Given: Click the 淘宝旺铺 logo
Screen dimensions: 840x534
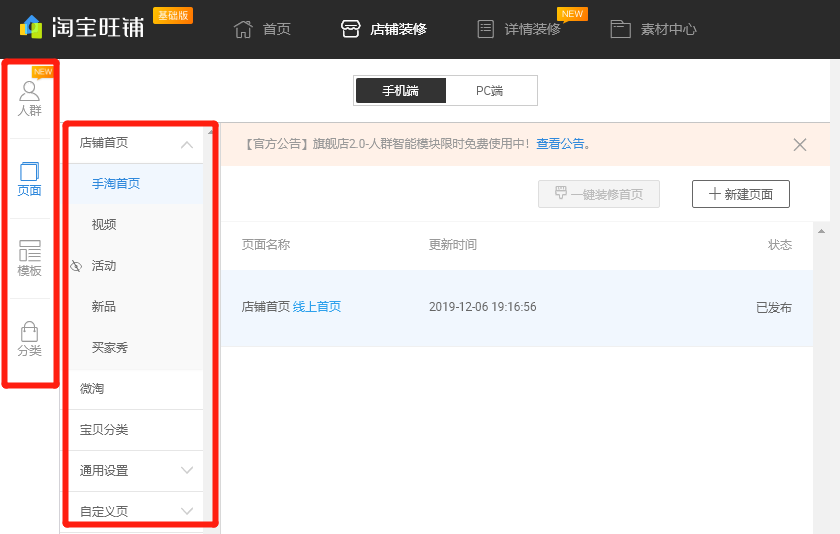Looking at the screenshot, I should click(82, 27).
